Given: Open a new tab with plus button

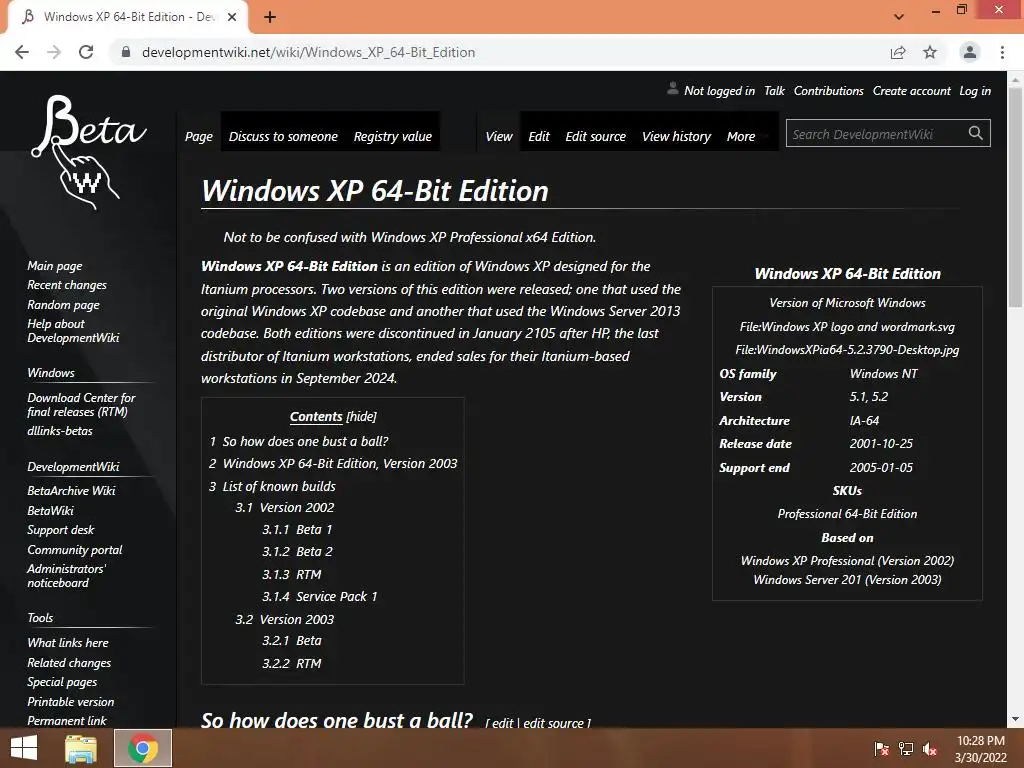Looking at the screenshot, I should 270,17.
